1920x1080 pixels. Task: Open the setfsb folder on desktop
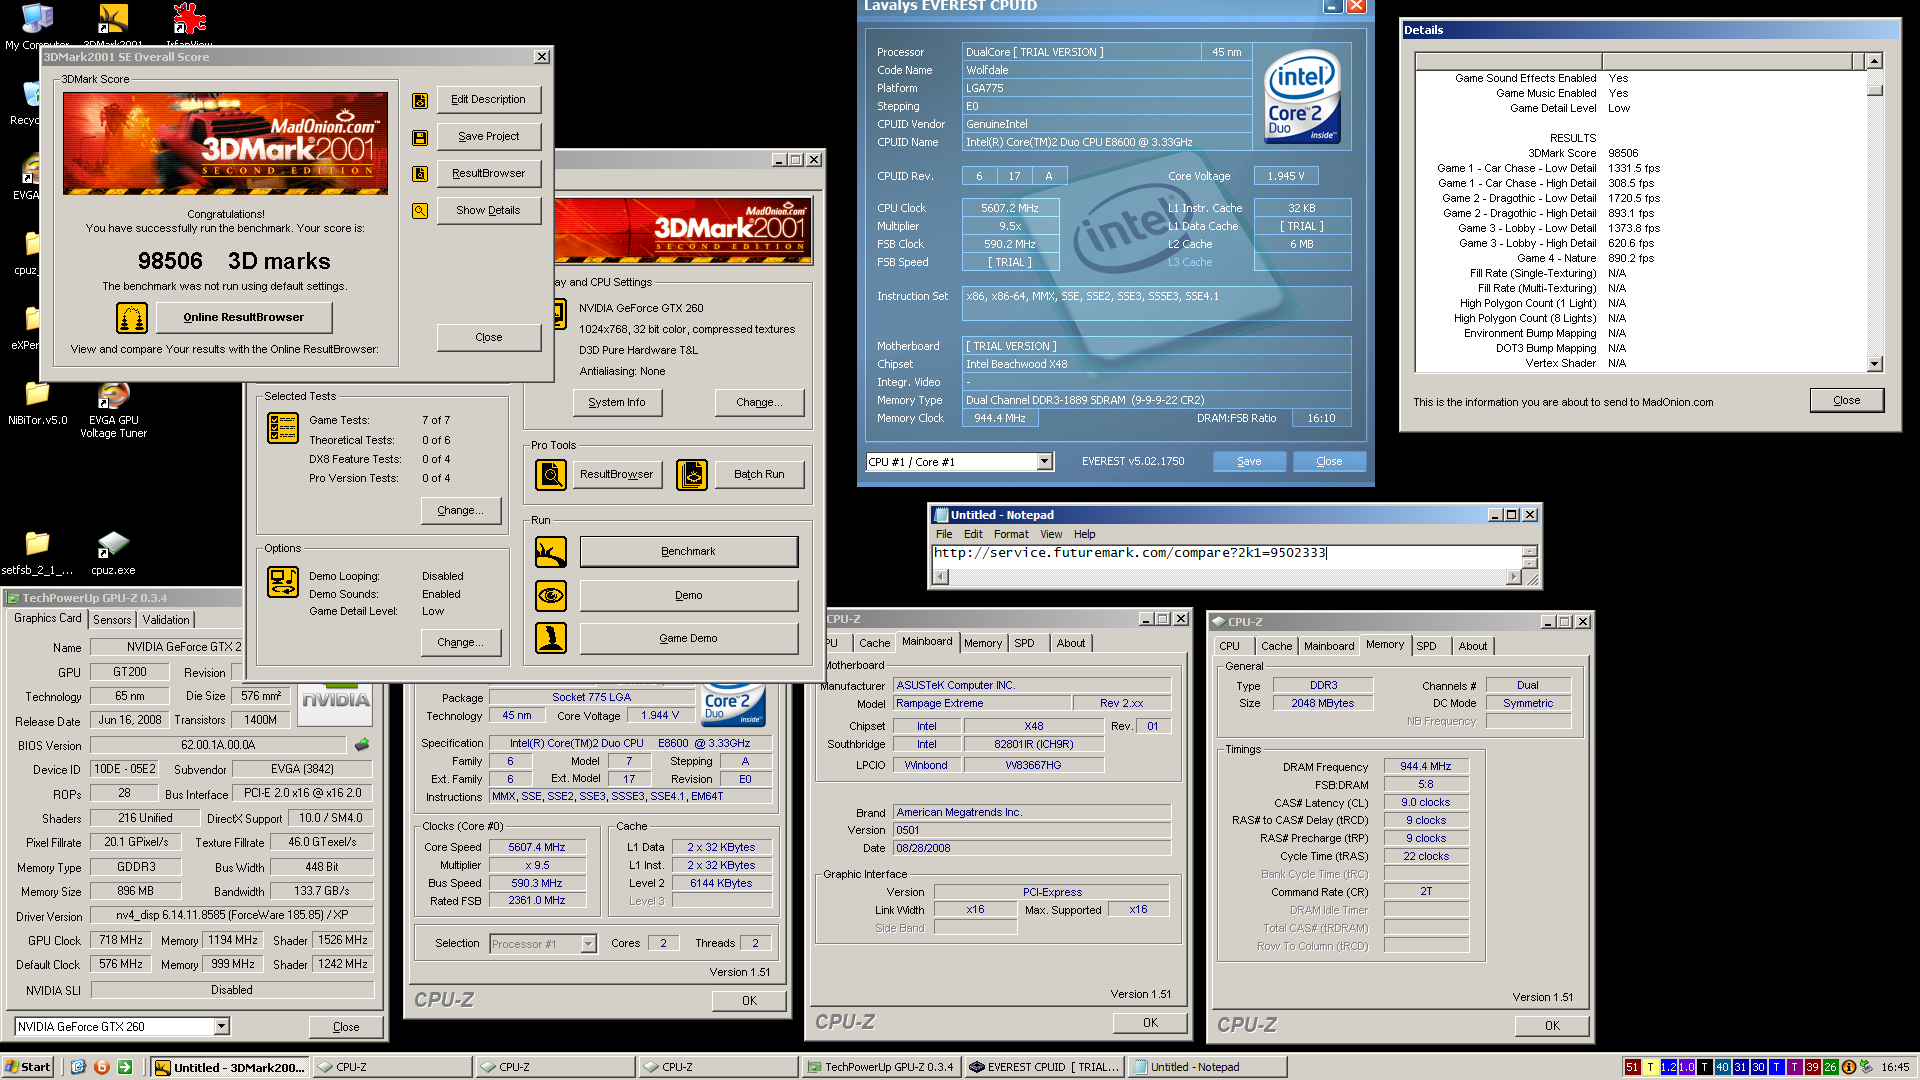[x=37, y=554]
